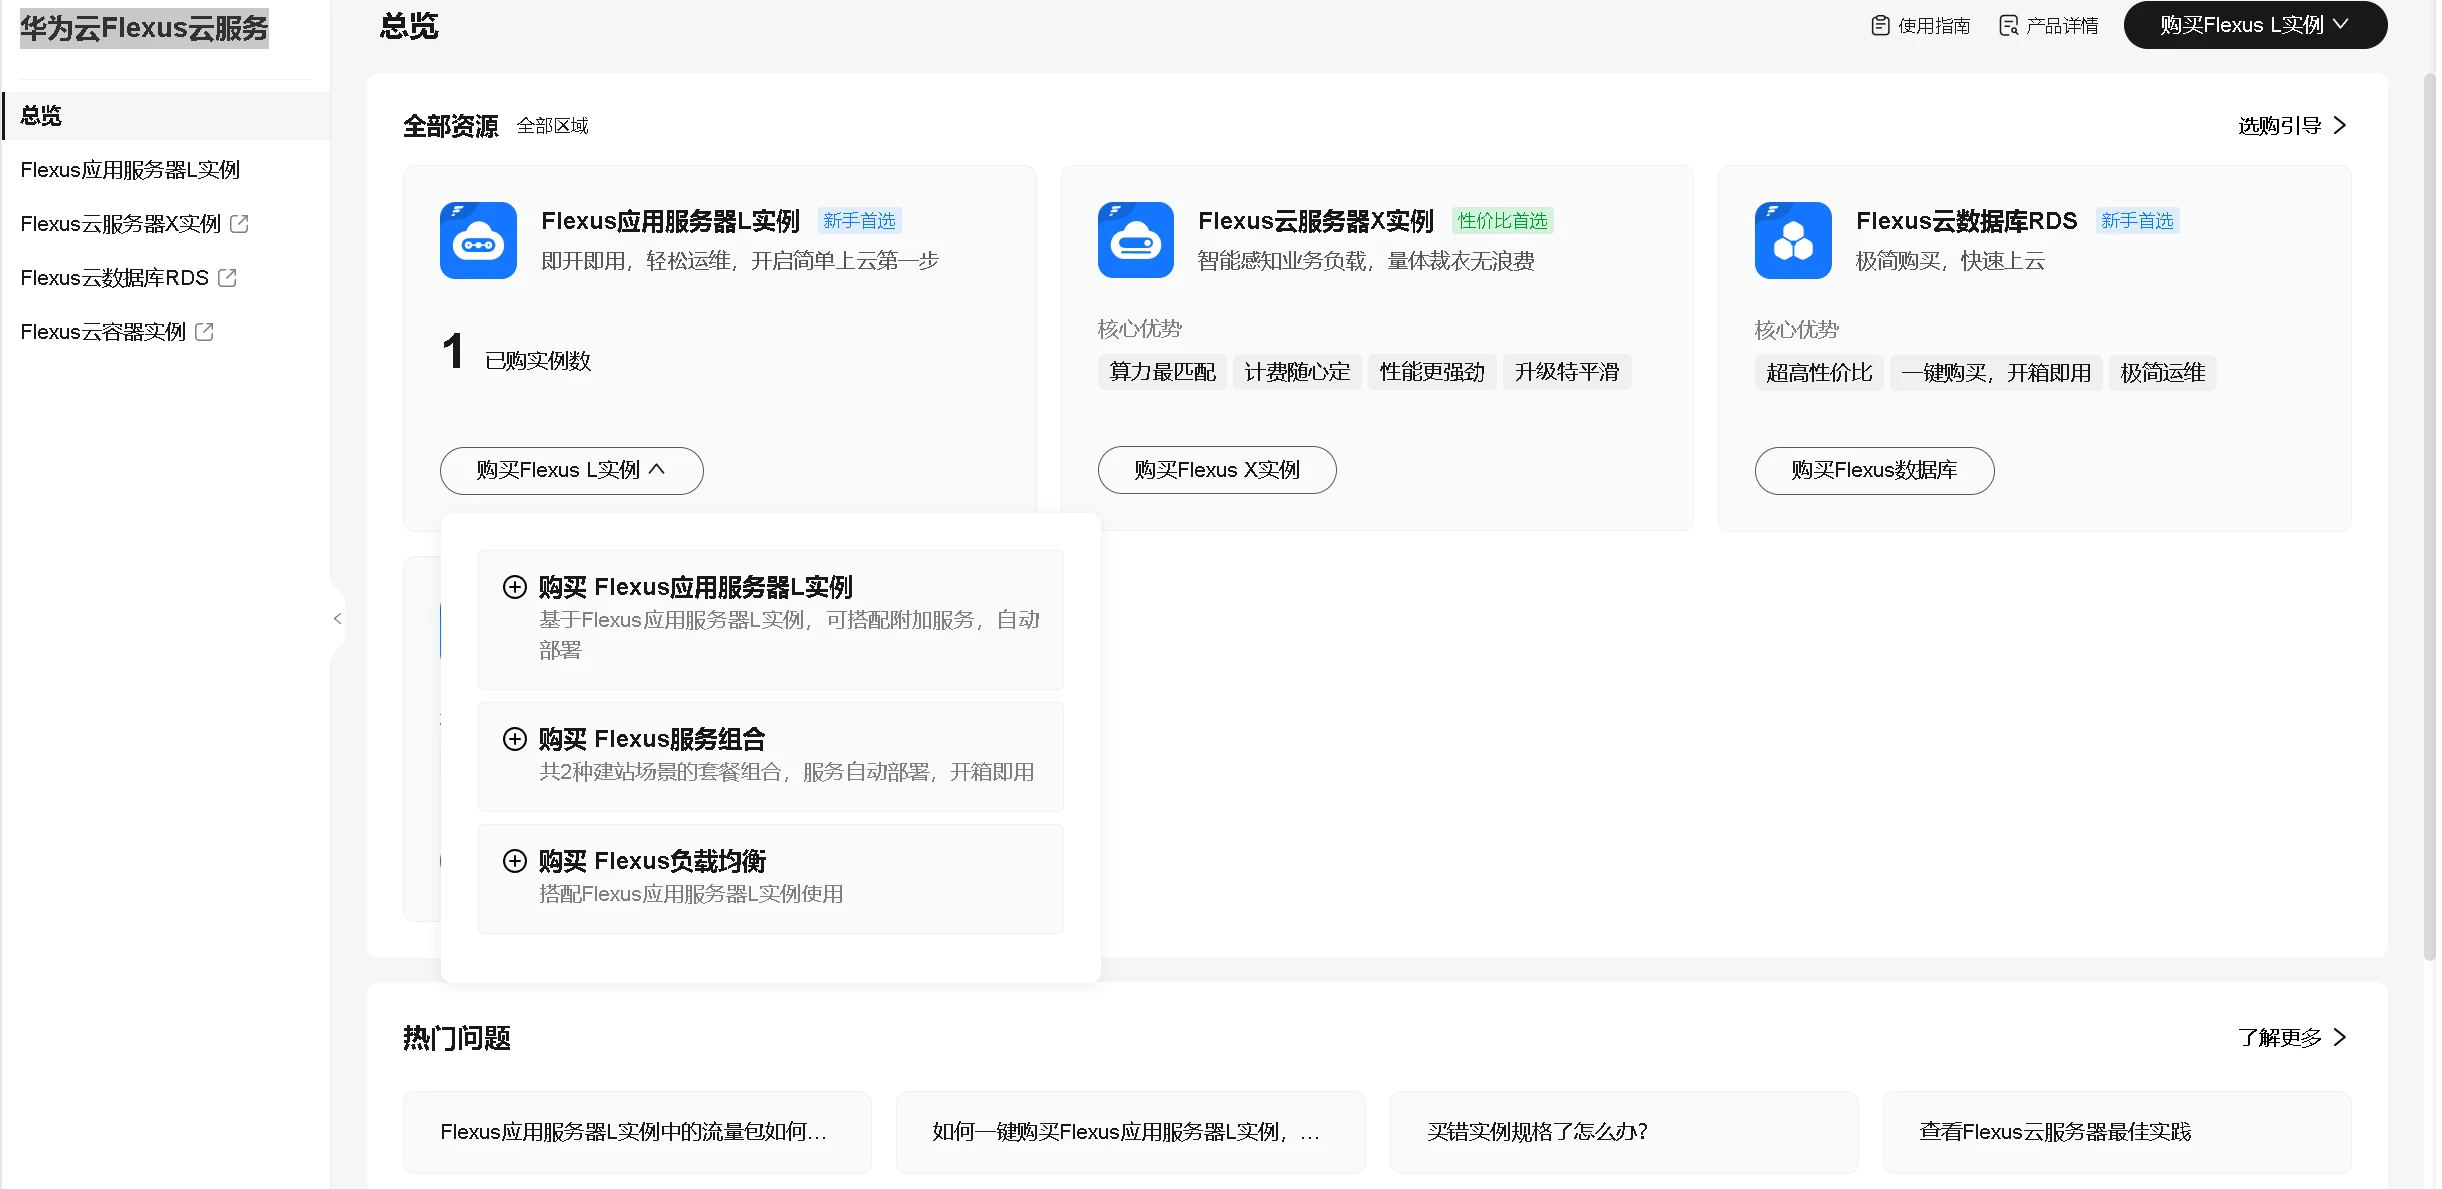Click external link icon beside Flexus云数据库RDS
2442x1189 pixels.
click(x=227, y=278)
